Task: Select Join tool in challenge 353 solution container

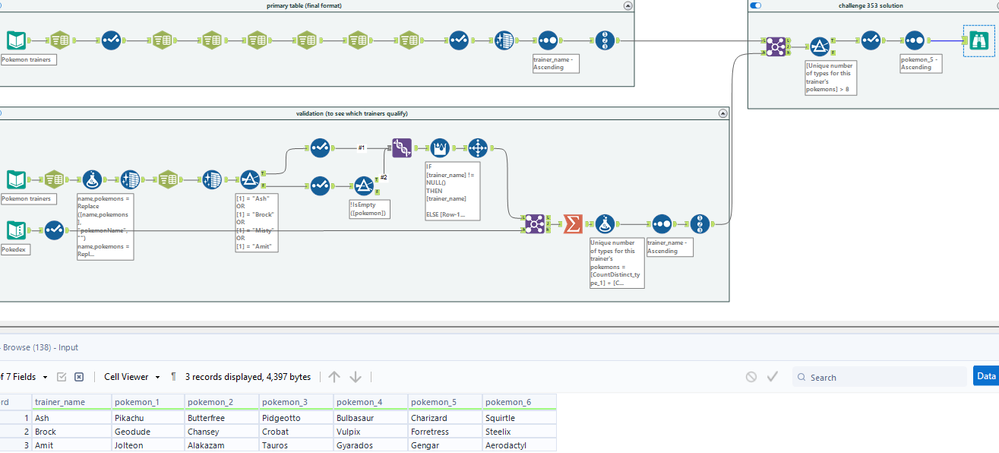Action: point(775,47)
